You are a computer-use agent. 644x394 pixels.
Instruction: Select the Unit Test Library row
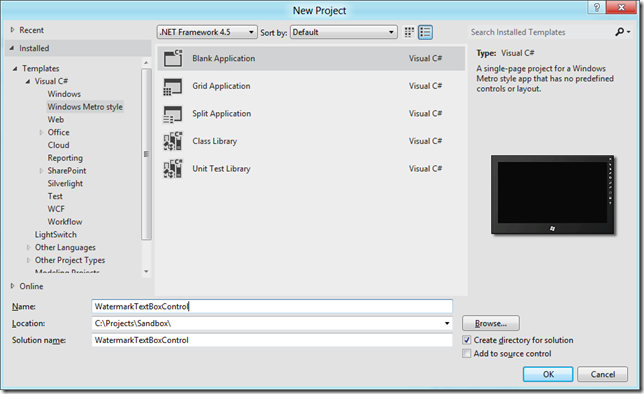(311, 169)
